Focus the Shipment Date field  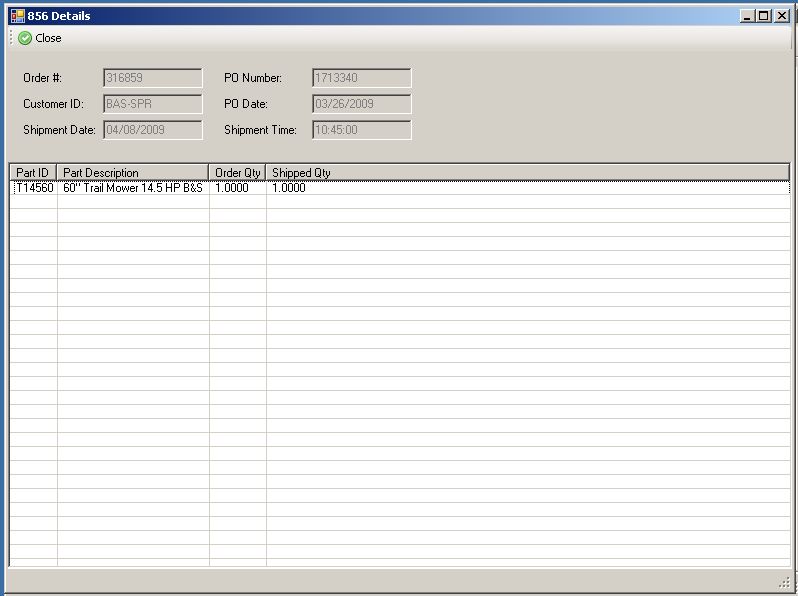click(152, 130)
